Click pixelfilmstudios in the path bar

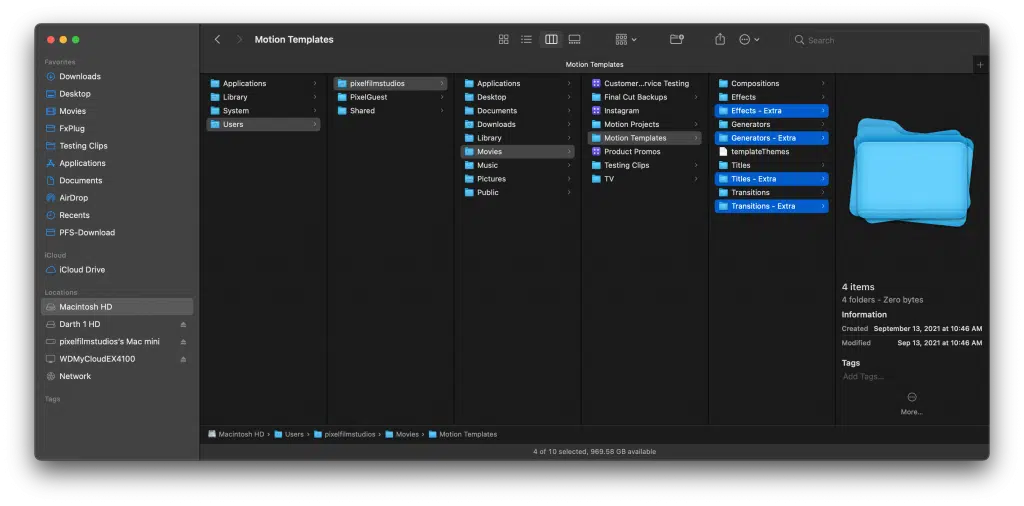tap(345, 434)
